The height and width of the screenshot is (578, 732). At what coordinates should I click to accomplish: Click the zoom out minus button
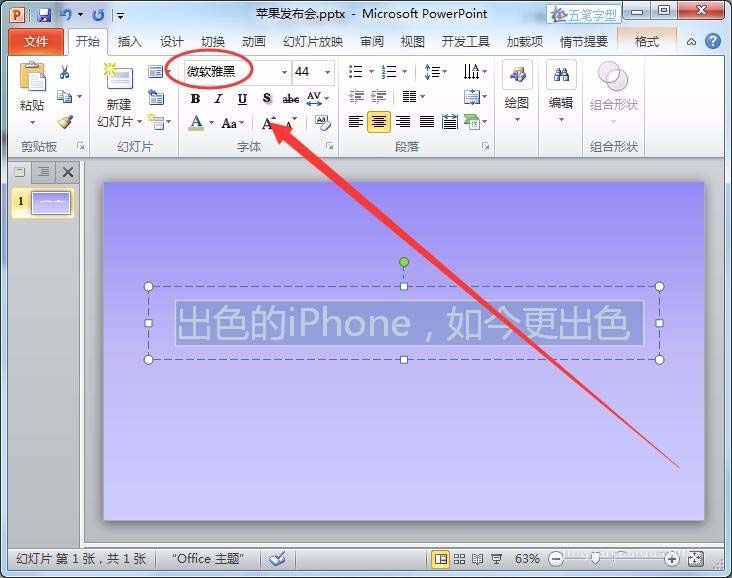(x=556, y=559)
